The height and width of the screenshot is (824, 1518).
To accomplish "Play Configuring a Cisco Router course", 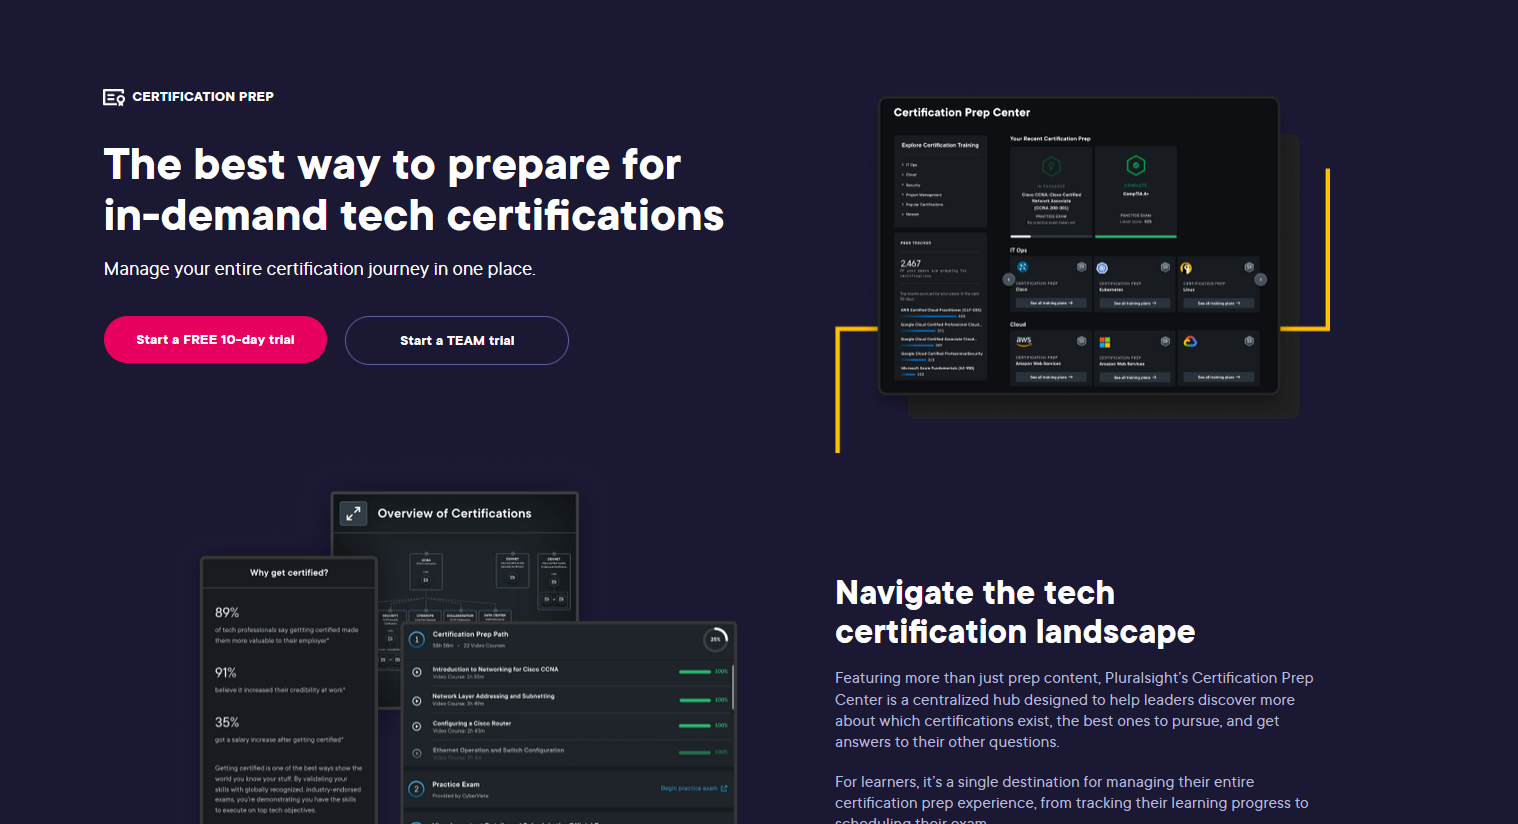I will point(417,726).
